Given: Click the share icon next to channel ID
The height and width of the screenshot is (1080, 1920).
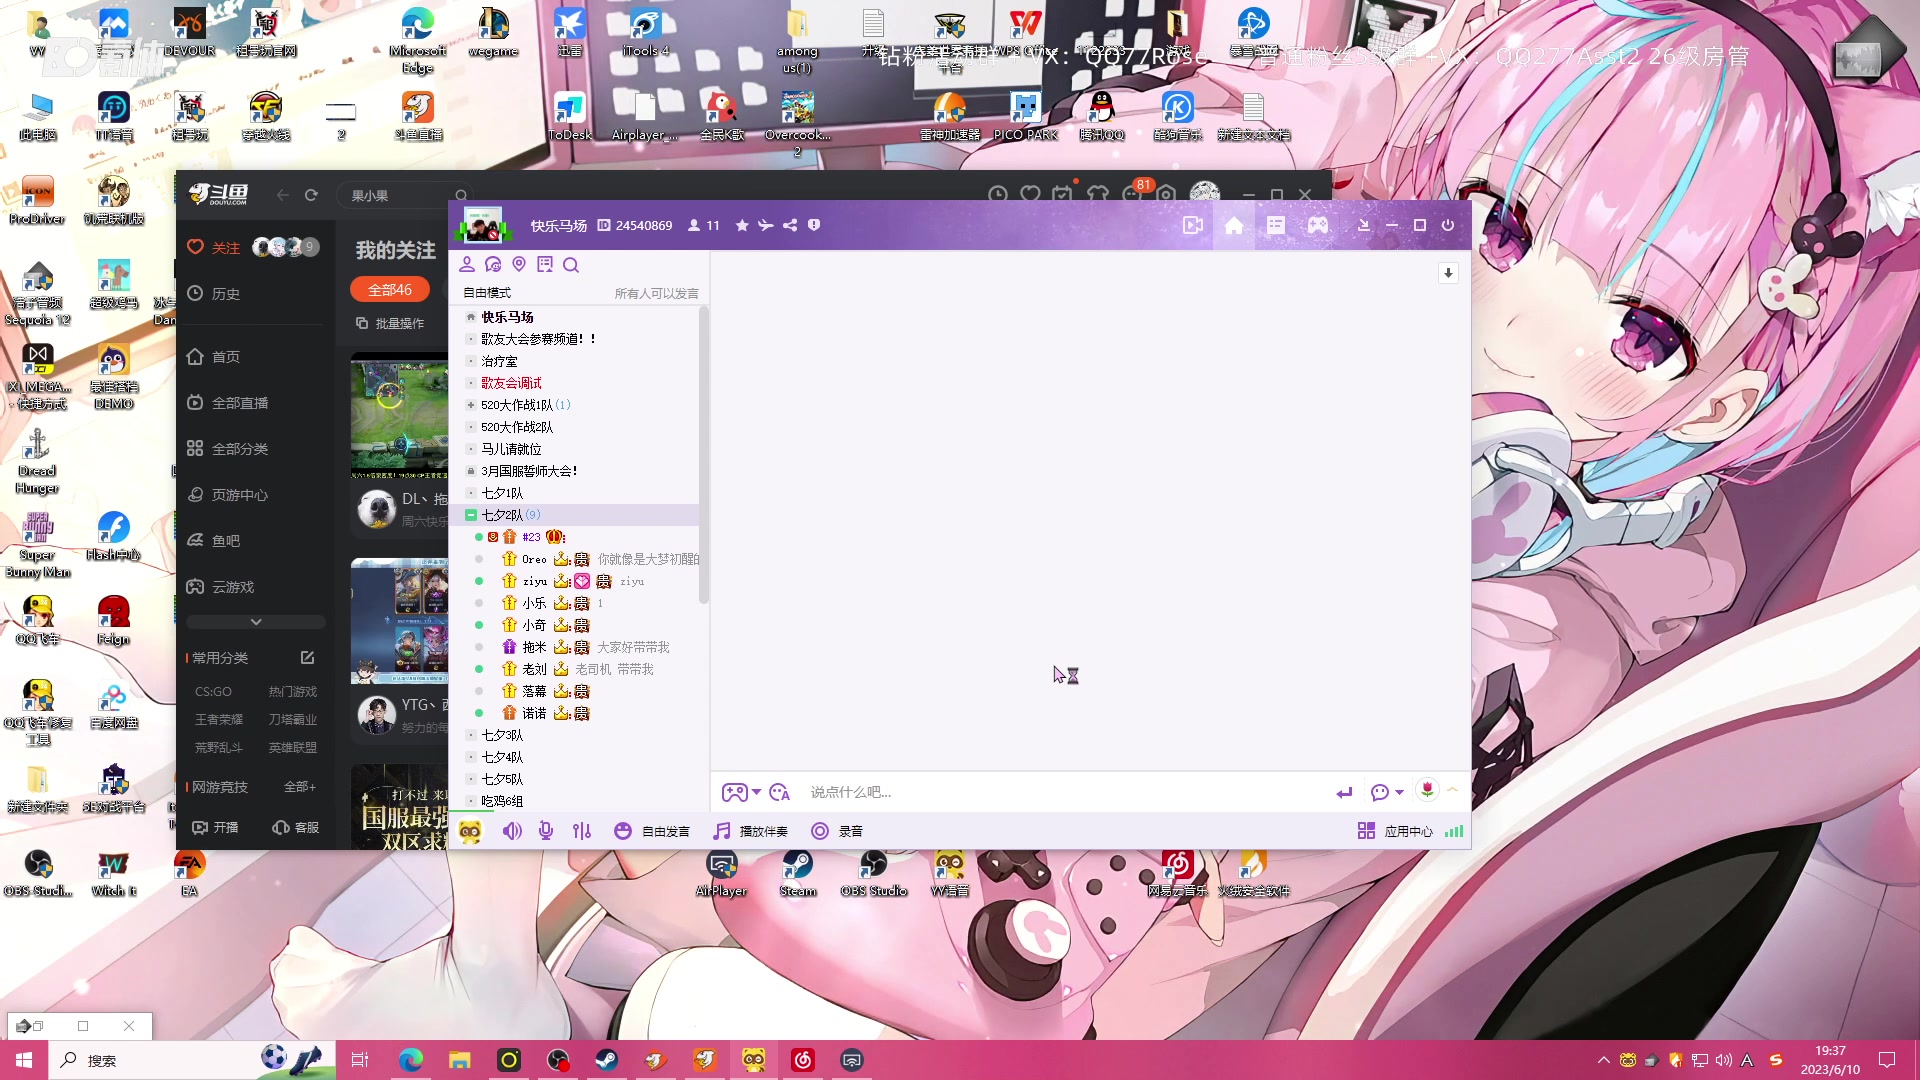Looking at the screenshot, I should (790, 226).
